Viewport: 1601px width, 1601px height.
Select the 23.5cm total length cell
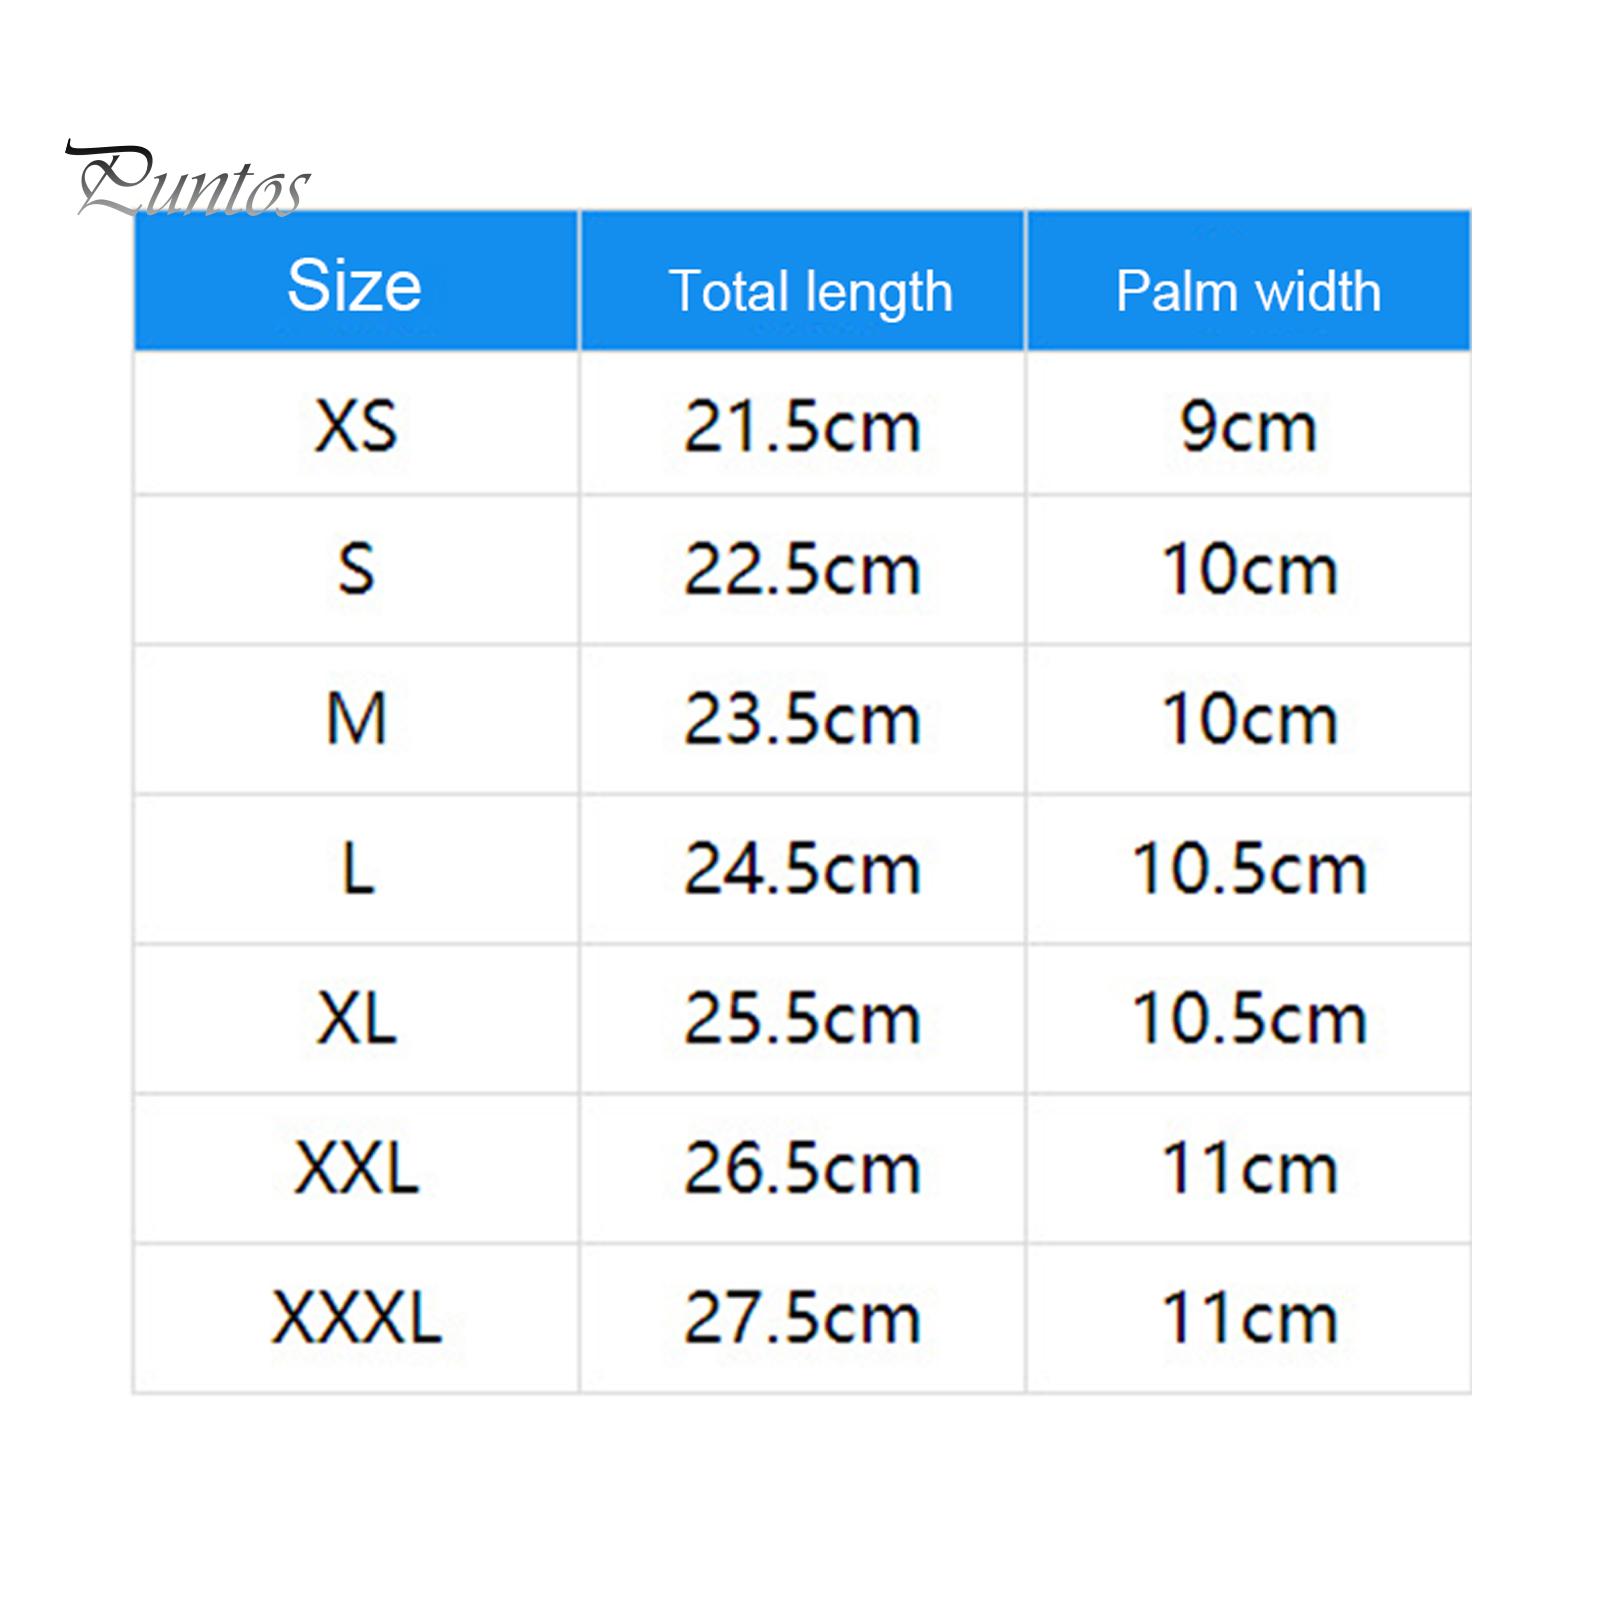[x=802, y=719]
